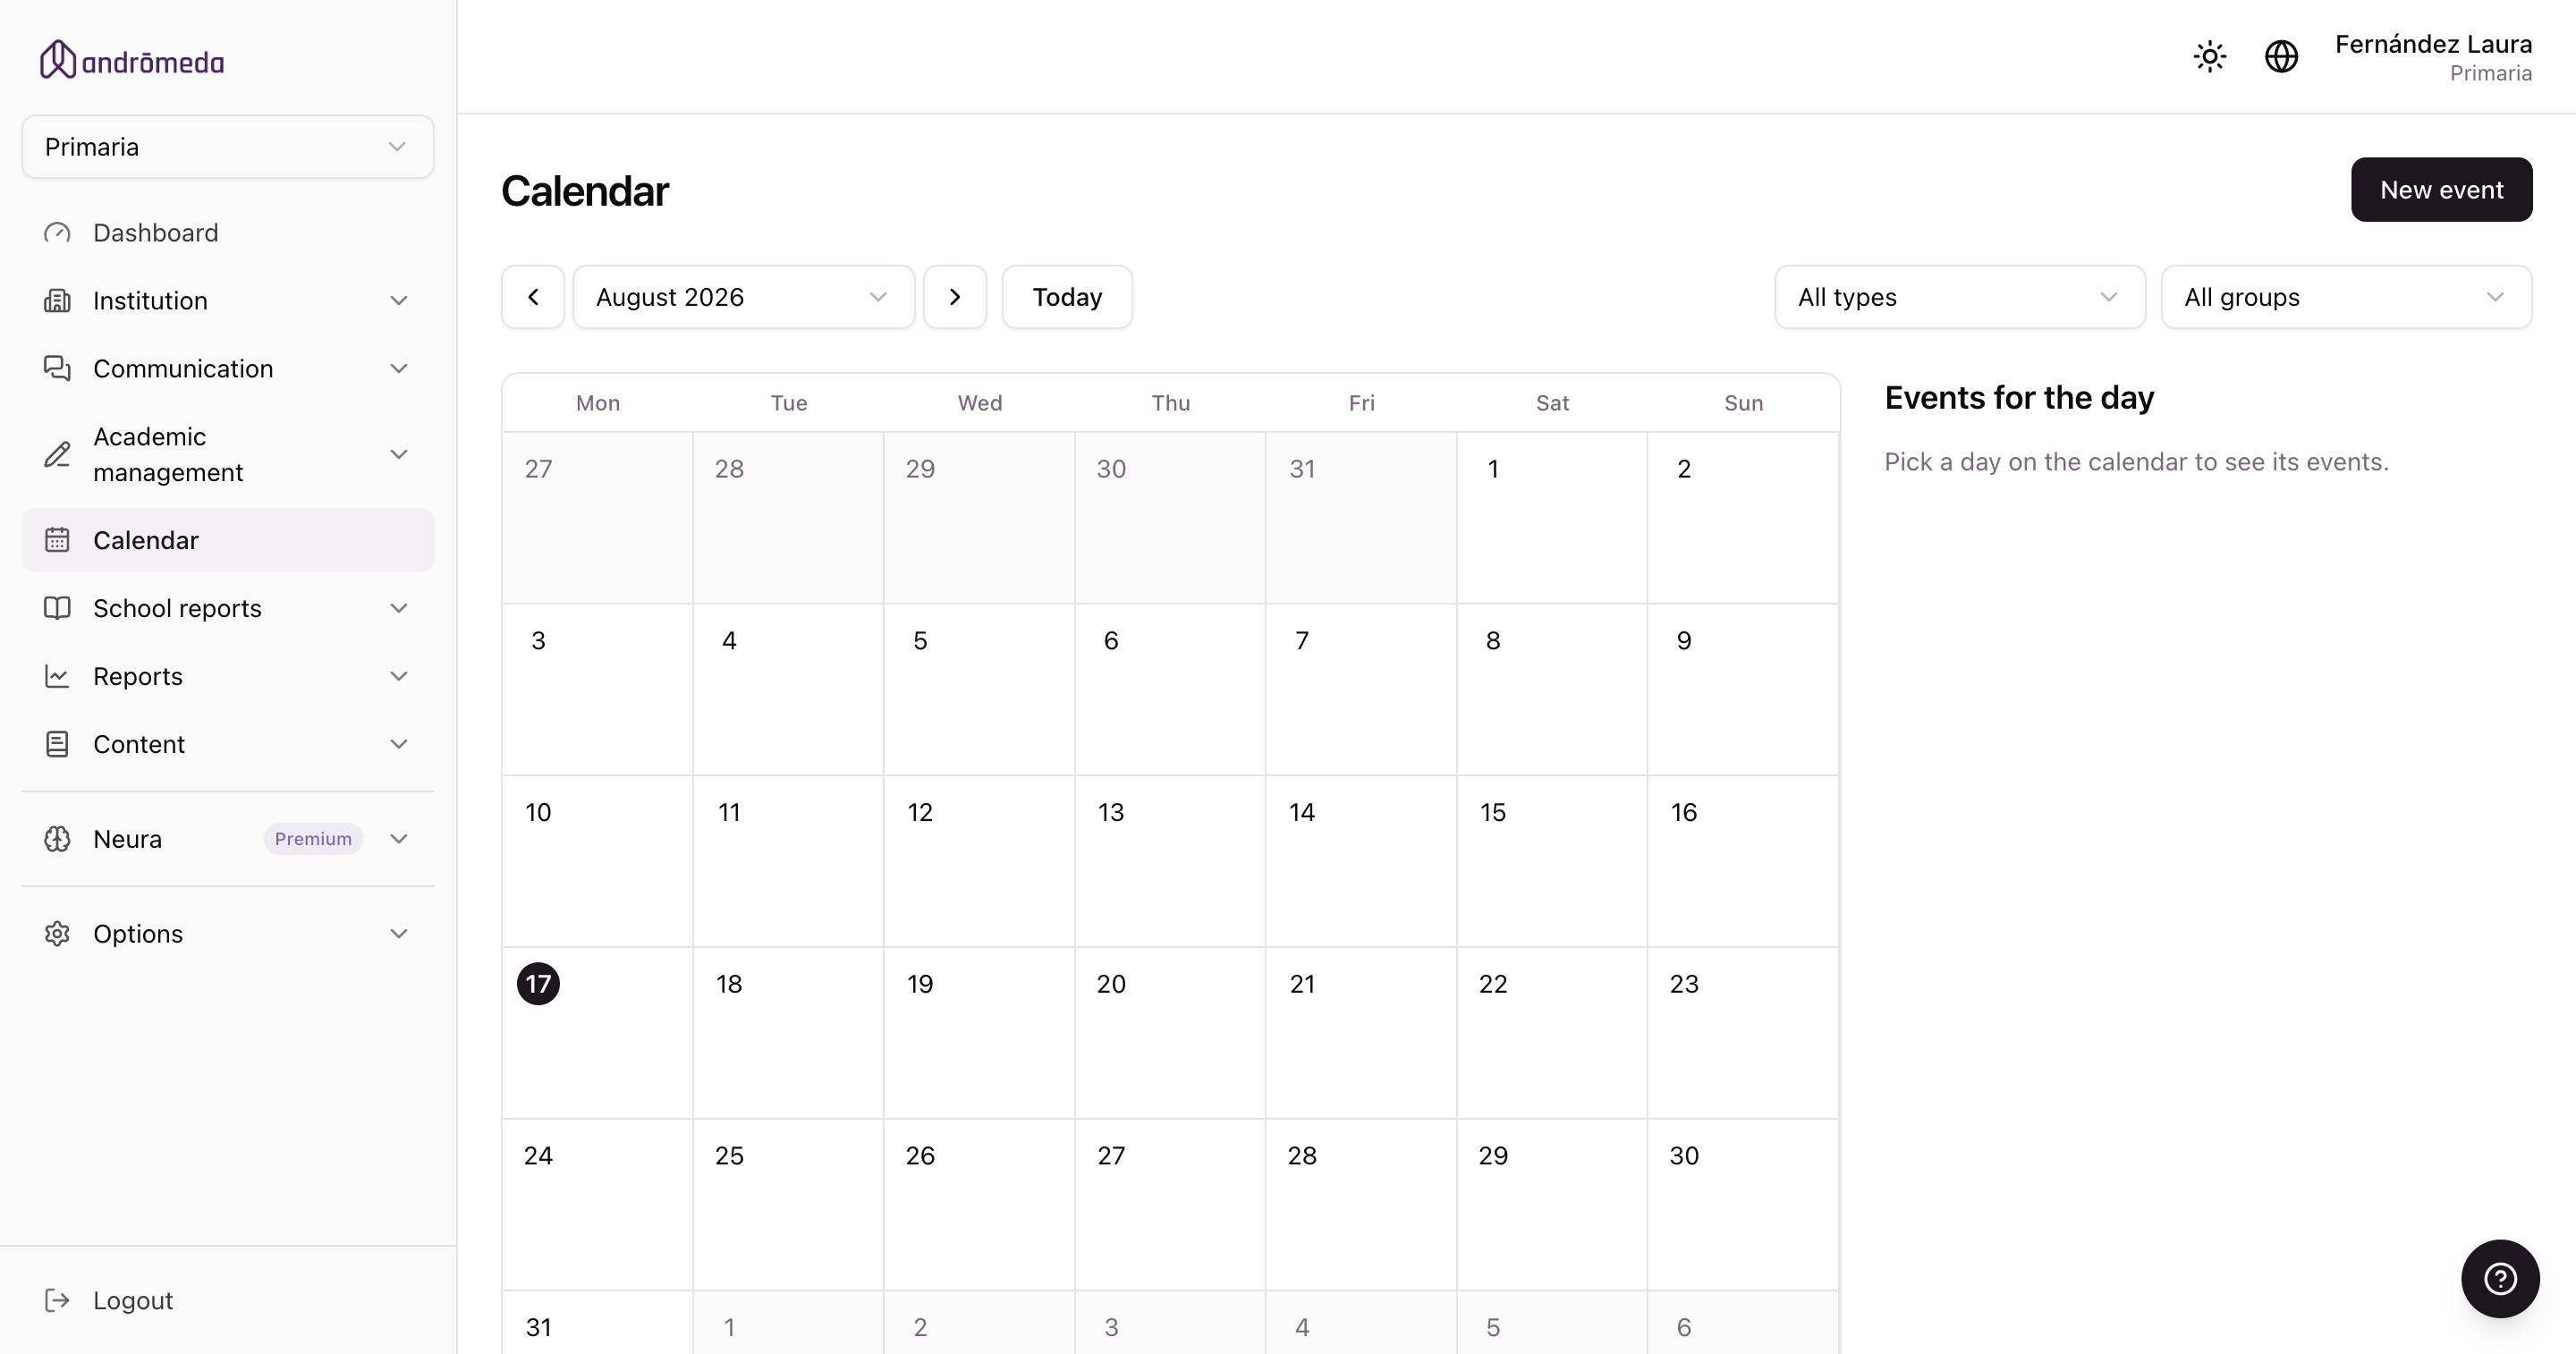This screenshot has height=1354, width=2576.
Task: Select day 9 on the calendar
Action: (x=1743, y=689)
